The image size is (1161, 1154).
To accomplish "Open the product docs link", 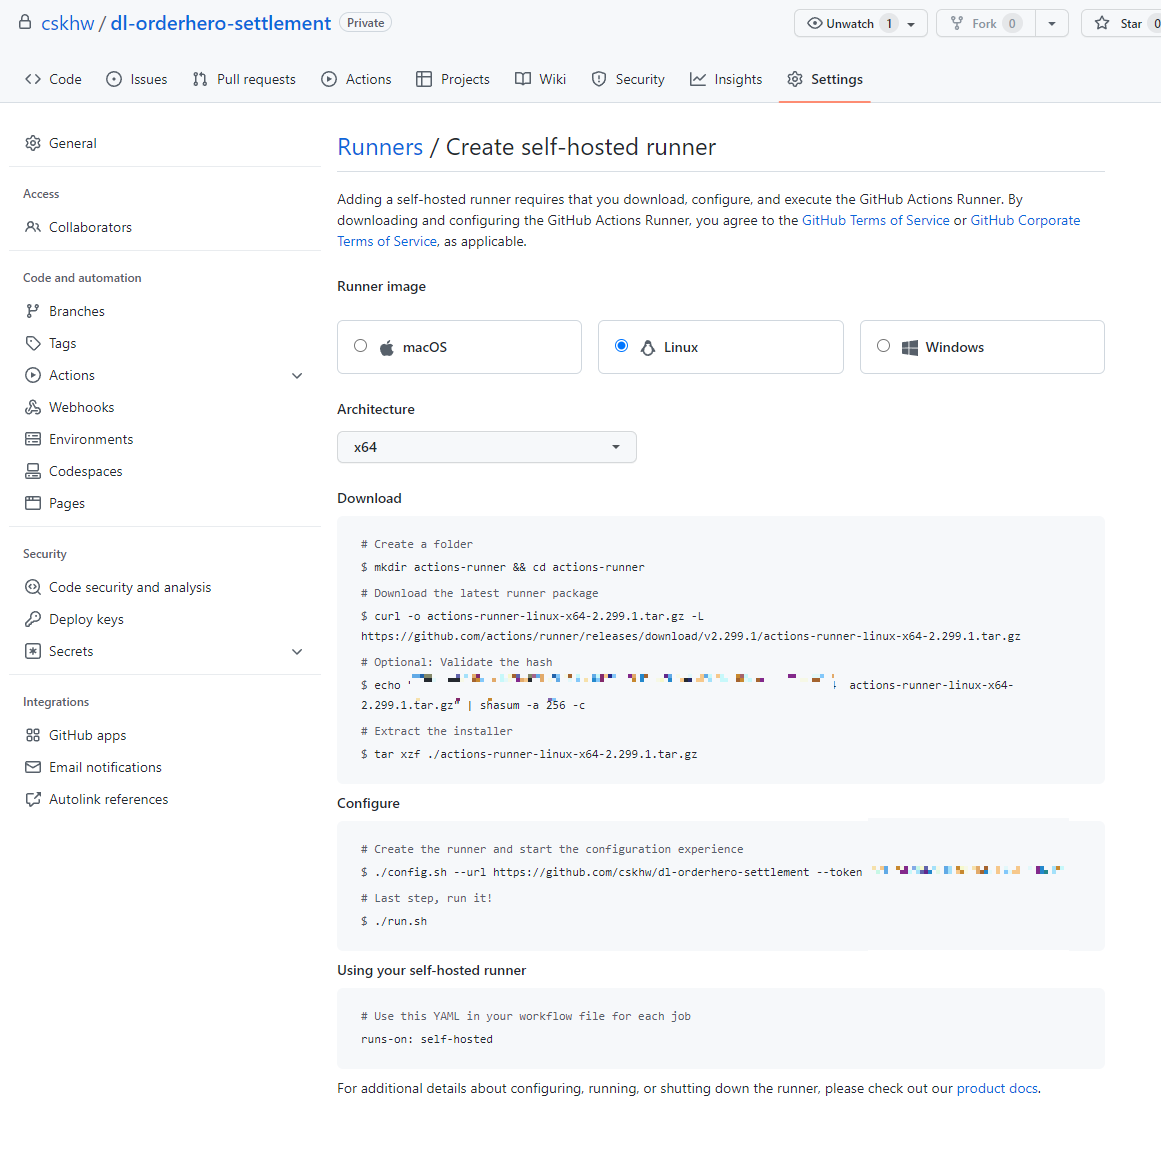I will coord(997,1088).
